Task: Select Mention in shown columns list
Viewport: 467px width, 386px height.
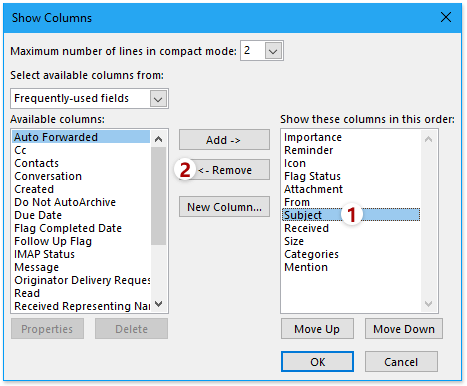Action: click(351, 267)
